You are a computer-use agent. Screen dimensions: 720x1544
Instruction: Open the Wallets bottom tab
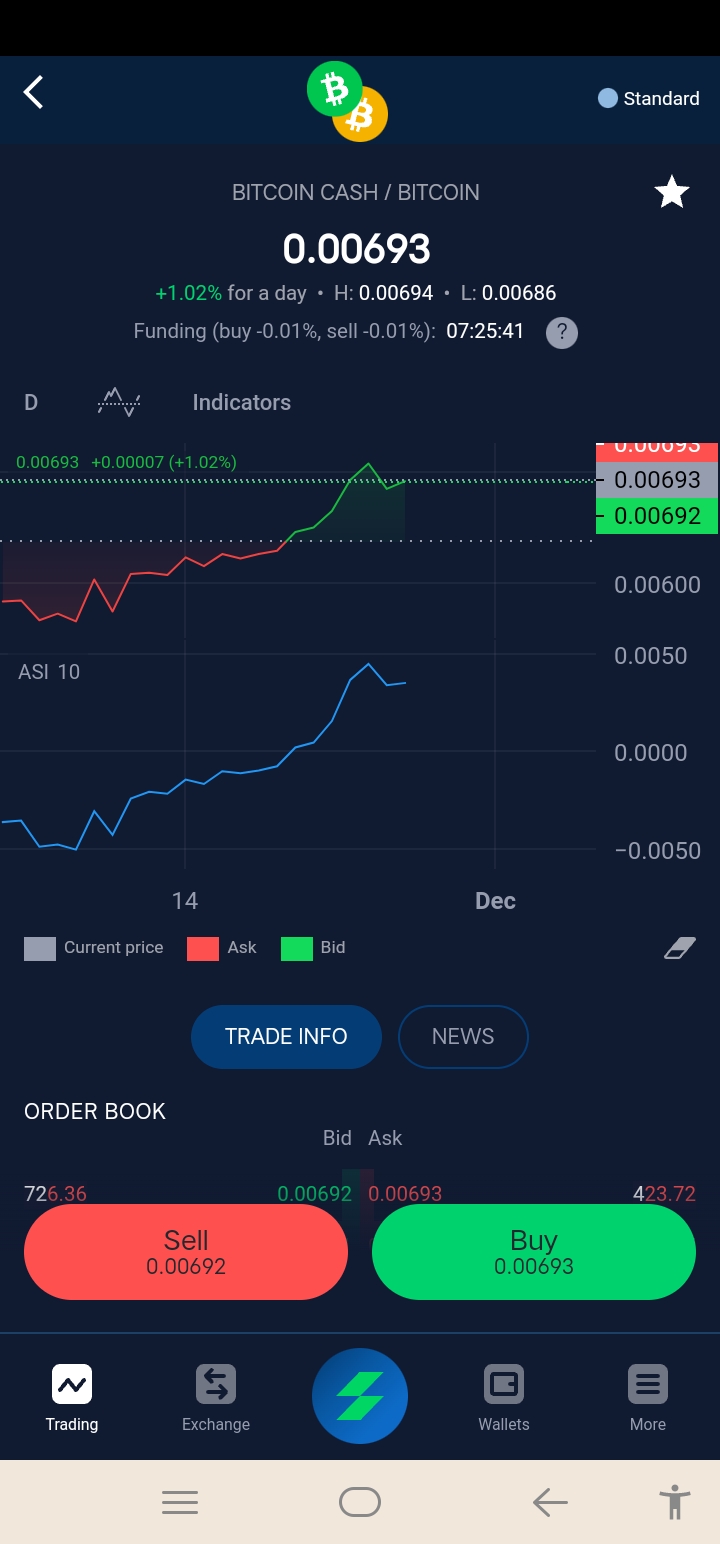coord(504,1398)
